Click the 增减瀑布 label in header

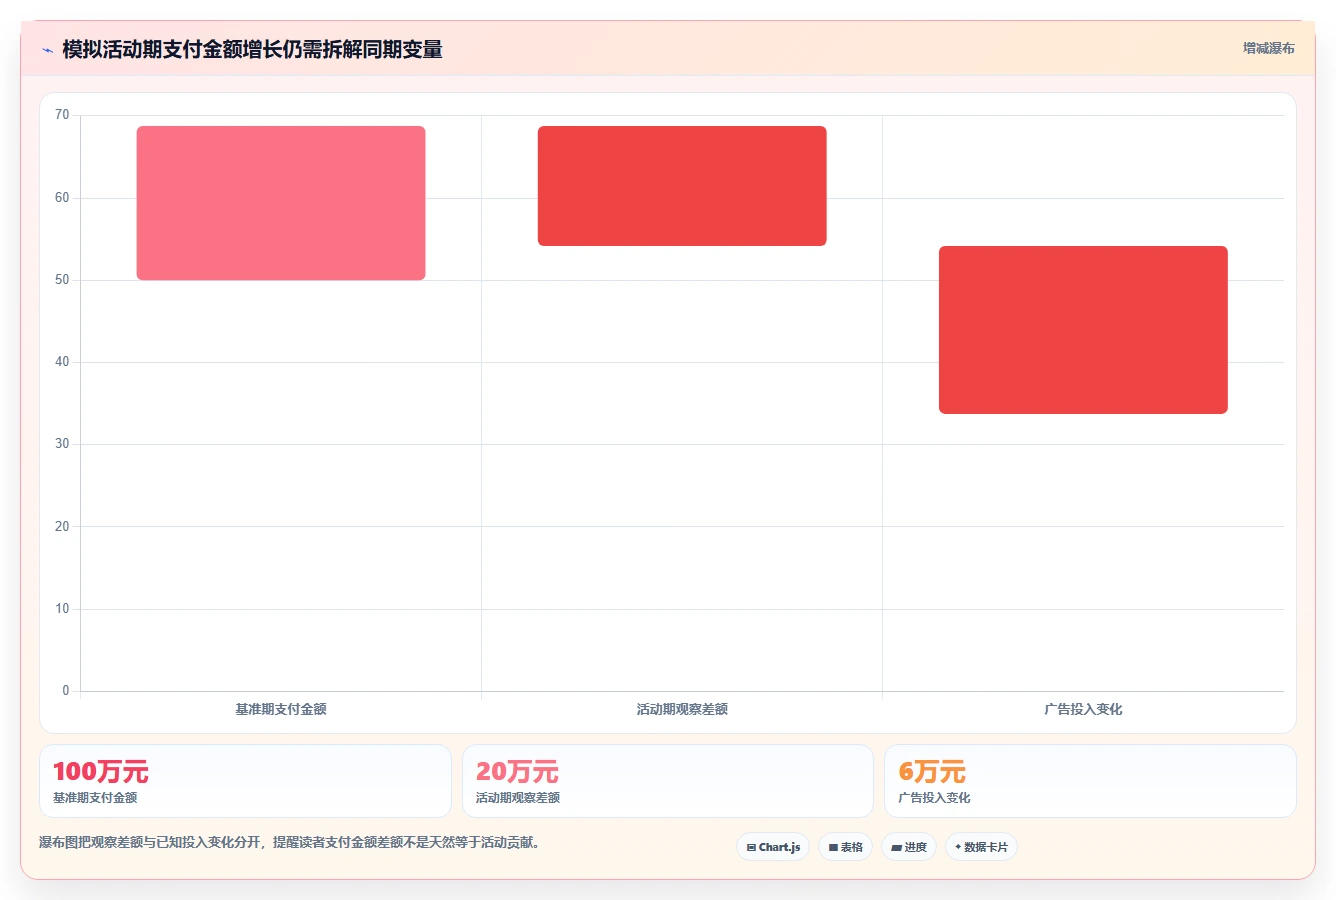1269,48
